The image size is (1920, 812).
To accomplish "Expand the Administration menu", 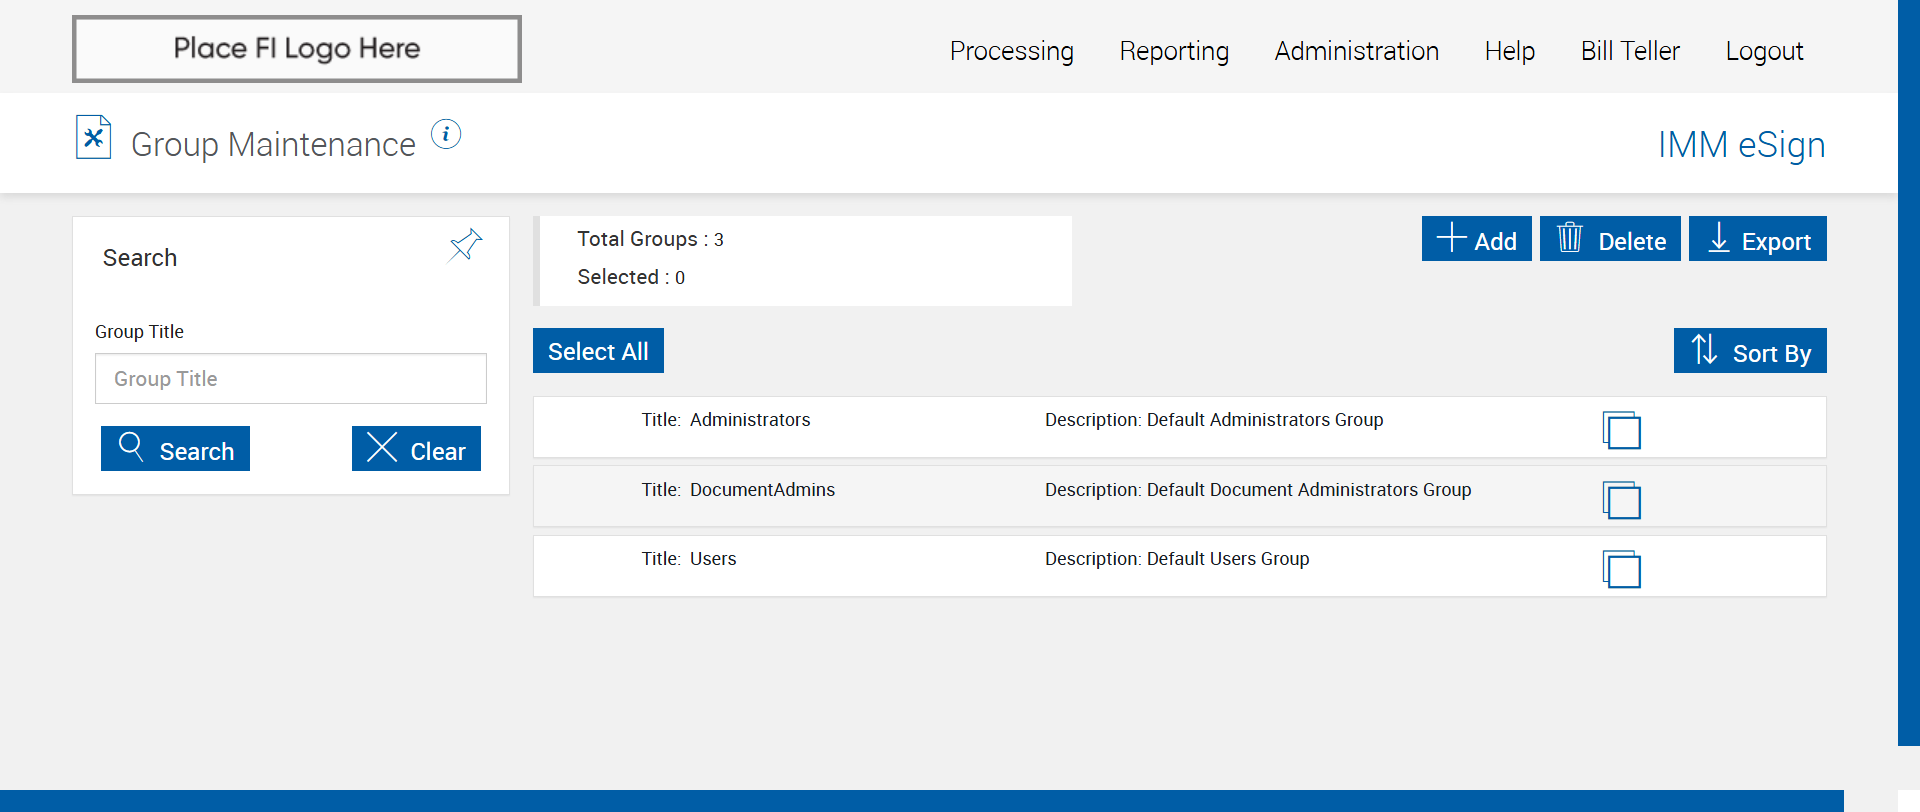I will pyautogui.click(x=1356, y=51).
